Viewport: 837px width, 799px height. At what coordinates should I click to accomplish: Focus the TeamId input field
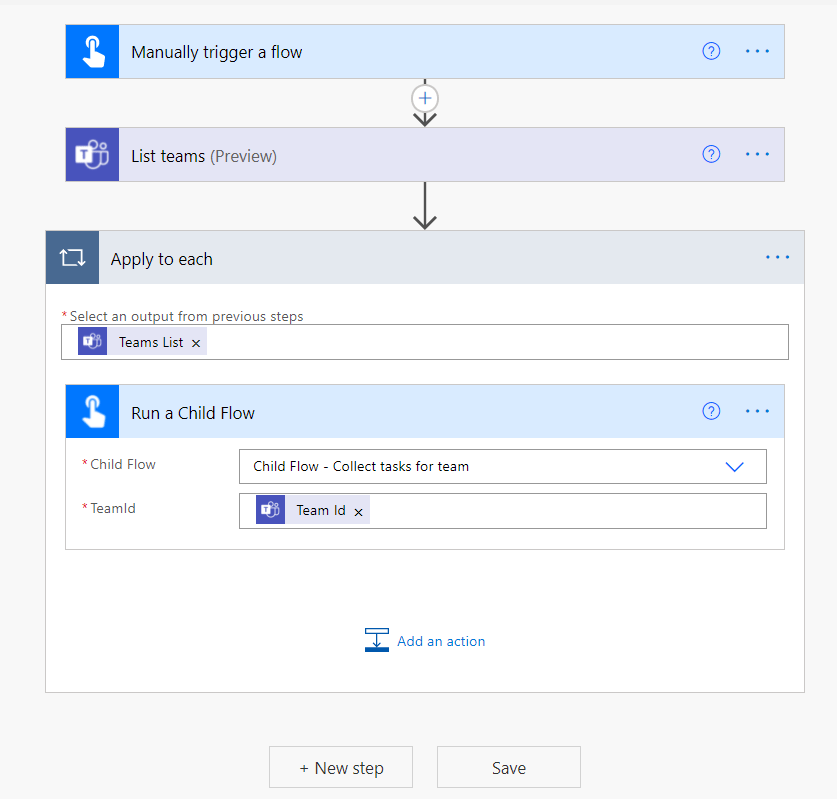coord(503,511)
